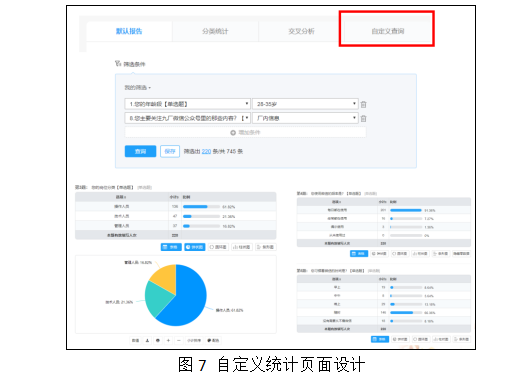The height and width of the screenshot is (379, 527).
Task: Click the 21.36% row in the pie-chart question's table
Action: pos(176,216)
